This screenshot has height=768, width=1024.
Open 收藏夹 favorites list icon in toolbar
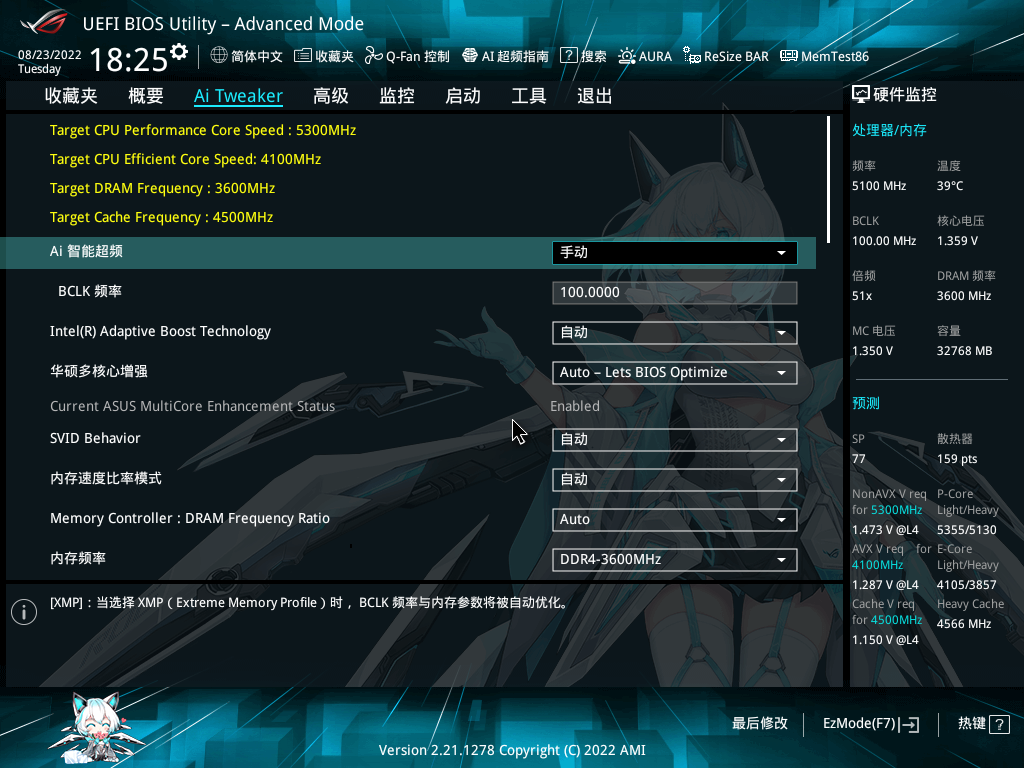302,56
